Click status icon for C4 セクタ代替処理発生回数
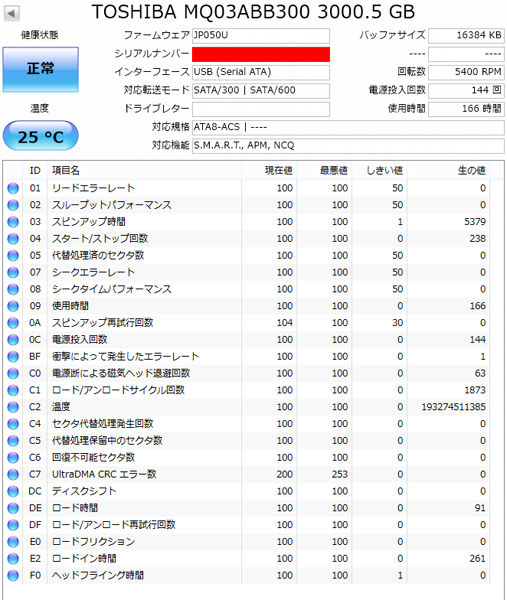 point(13,424)
